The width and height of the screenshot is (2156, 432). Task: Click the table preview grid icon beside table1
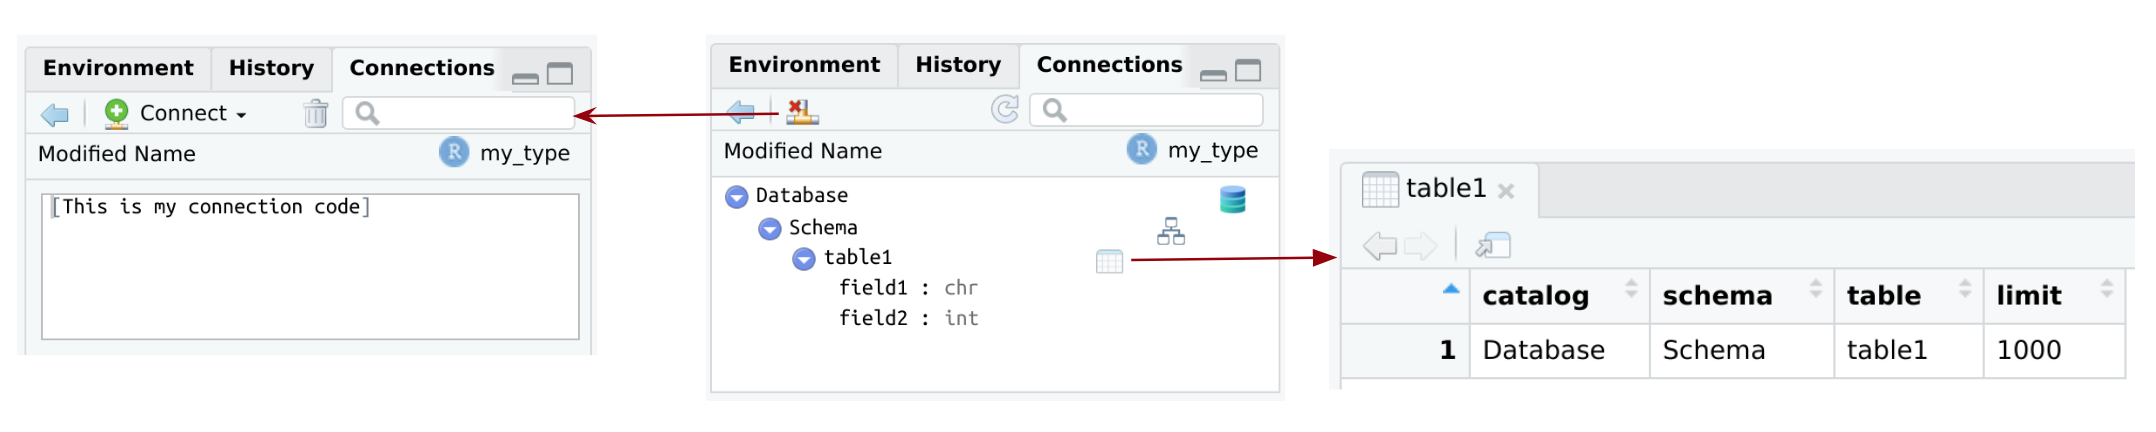[1109, 261]
